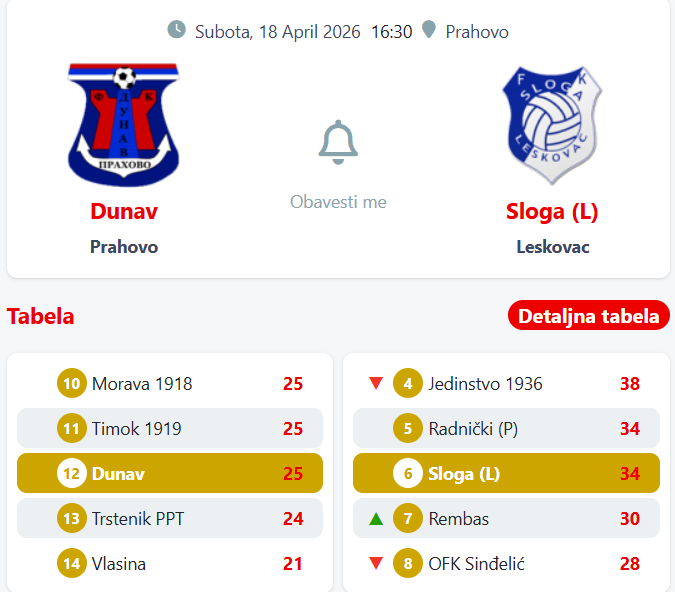Click position badge 12 next to Dunav

tap(72, 473)
